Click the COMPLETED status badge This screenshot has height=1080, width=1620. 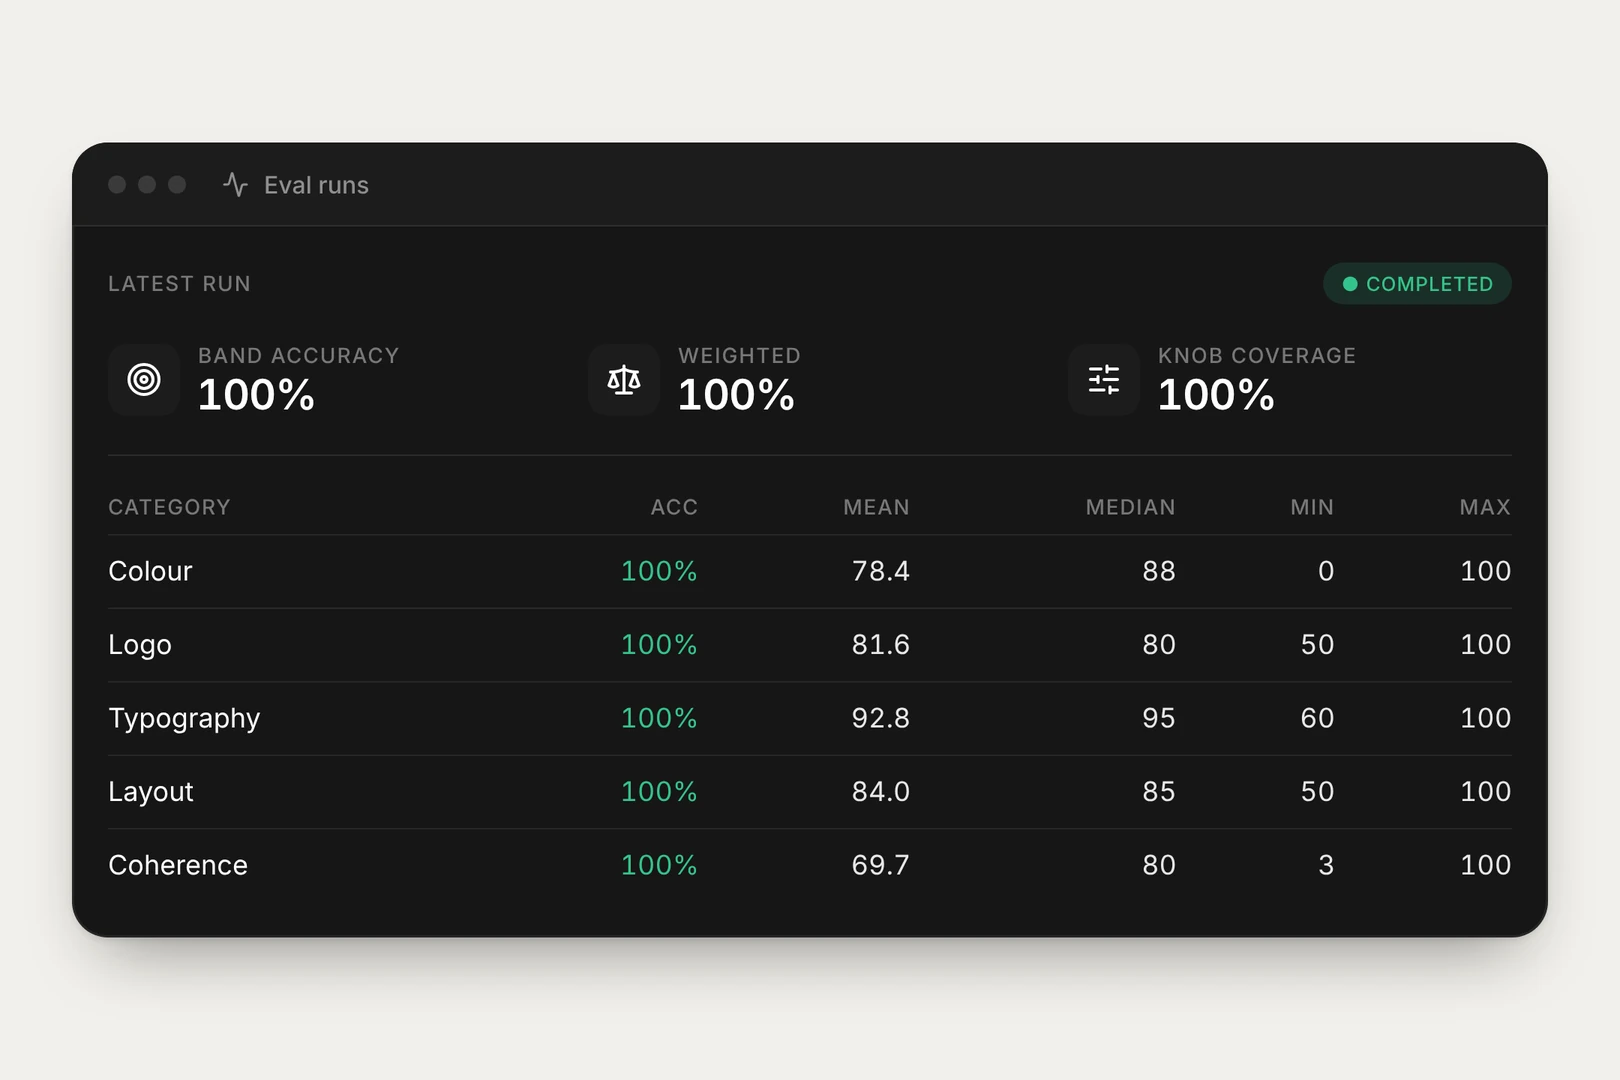tap(1417, 284)
